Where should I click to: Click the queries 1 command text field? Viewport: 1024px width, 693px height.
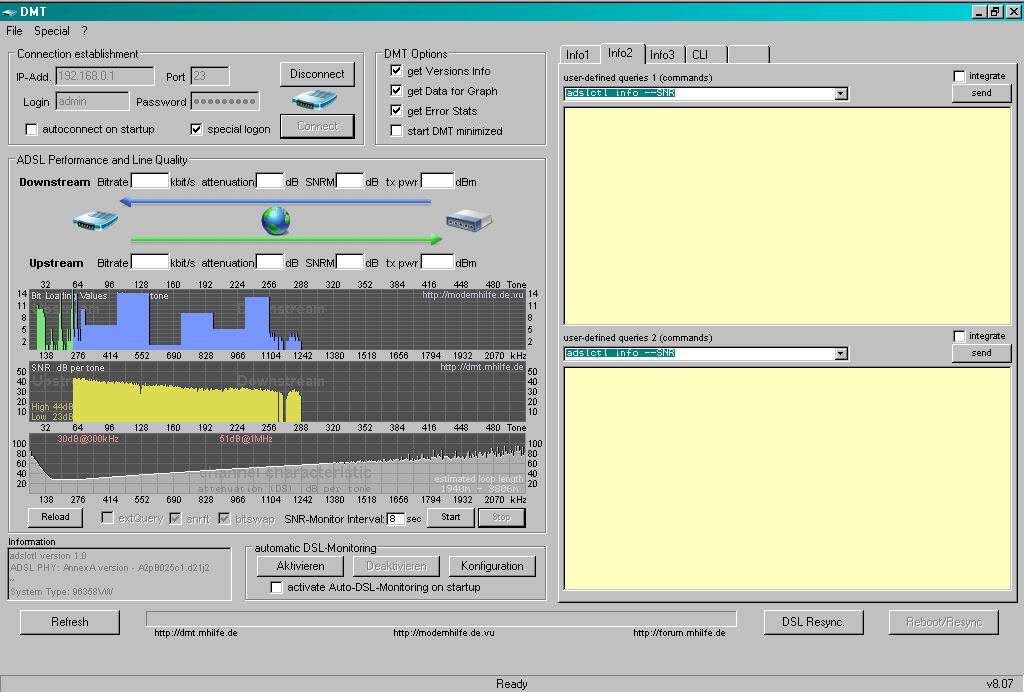699,93
